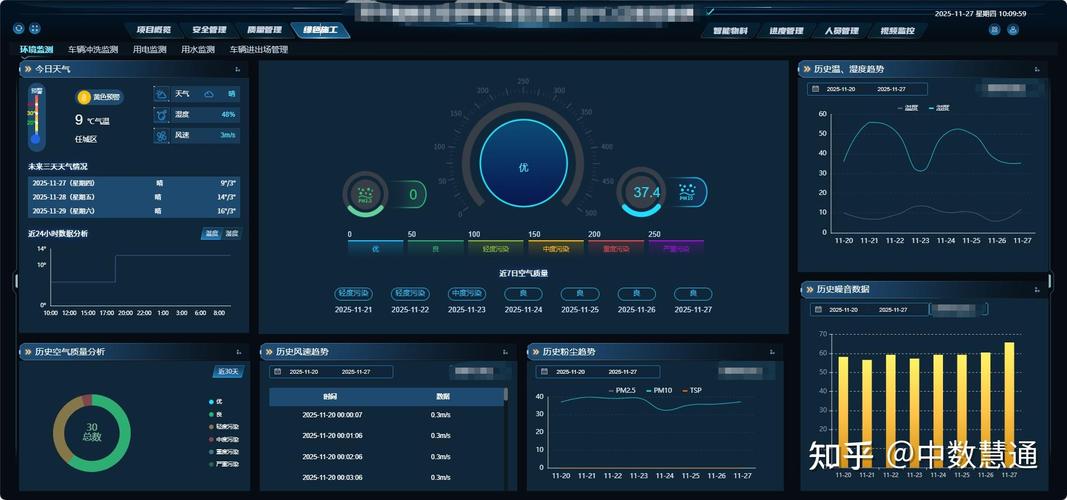Screen dimensions: 1067x500
Task: Click expand icon on 历史空气质量分析 header
Action: click(x=238, y=352)
